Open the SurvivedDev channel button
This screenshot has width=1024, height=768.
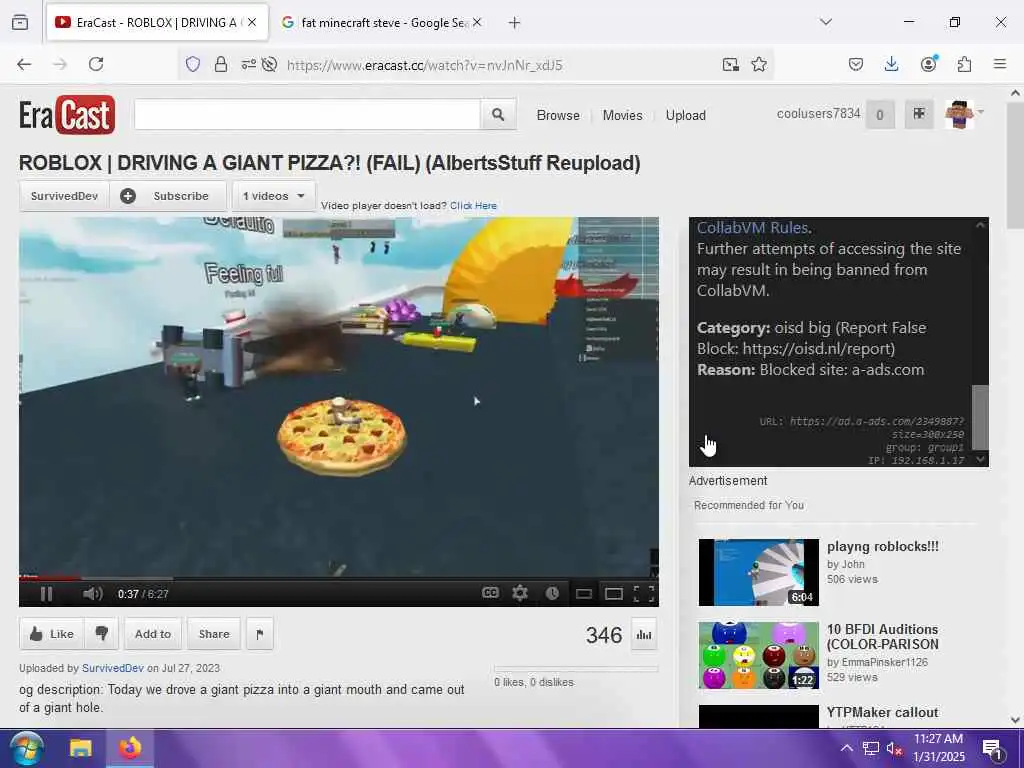64,196
